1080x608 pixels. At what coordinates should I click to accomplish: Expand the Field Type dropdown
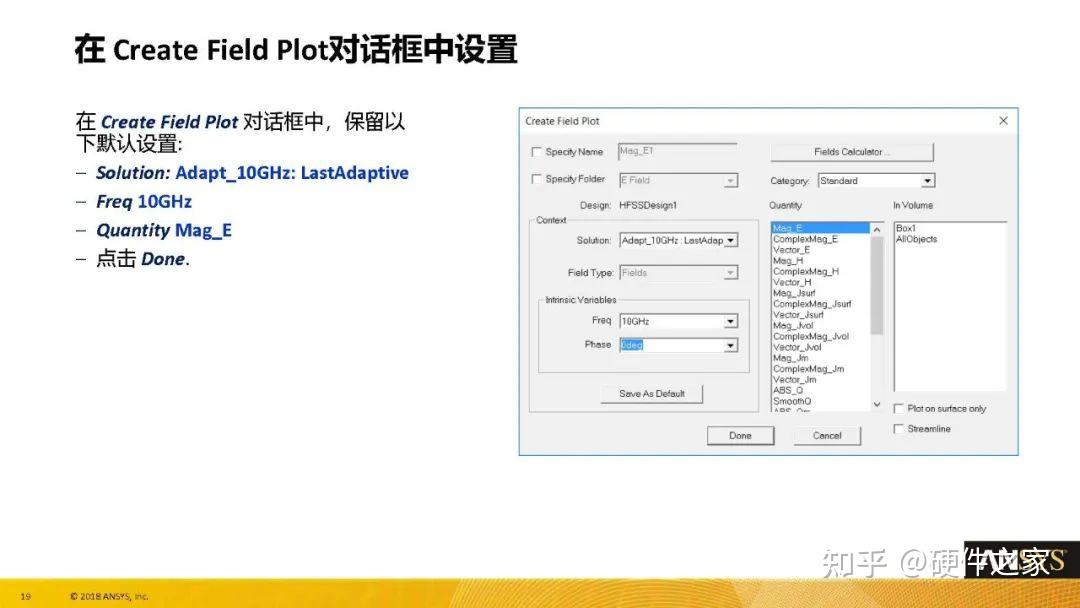pos(731,272)
